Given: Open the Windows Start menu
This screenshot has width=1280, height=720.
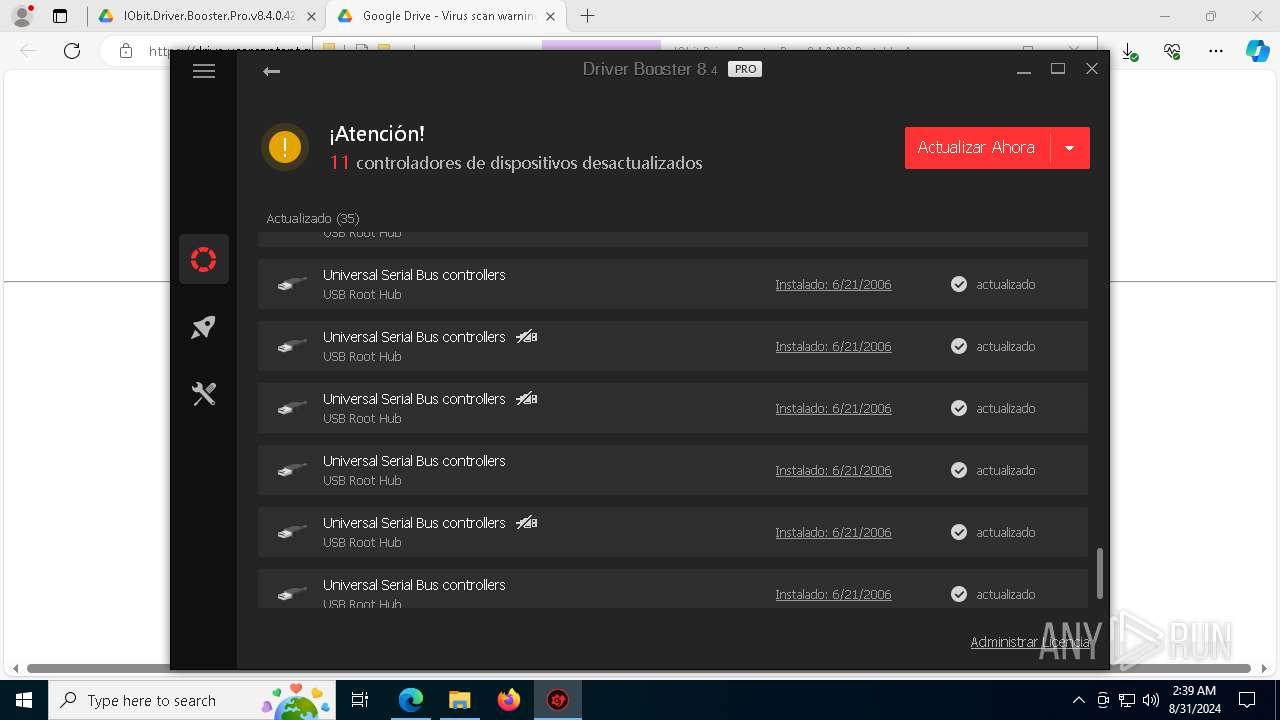Looking at the screenshot, I should tap(24, 700).
